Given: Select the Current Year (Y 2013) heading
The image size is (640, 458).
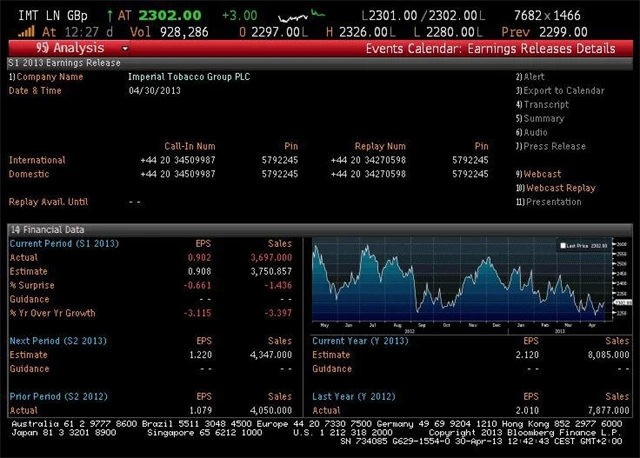Looking at the screenshot, I should tap(360, 341).
